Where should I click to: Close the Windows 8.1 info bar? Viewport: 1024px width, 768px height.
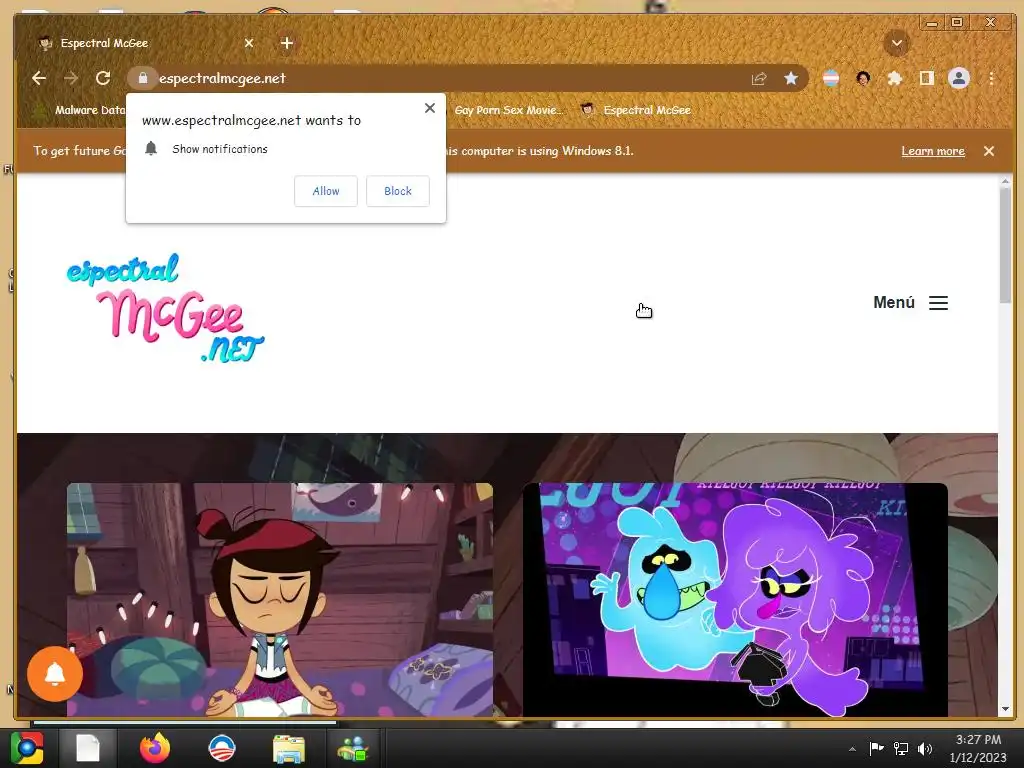tap(989, 151)
